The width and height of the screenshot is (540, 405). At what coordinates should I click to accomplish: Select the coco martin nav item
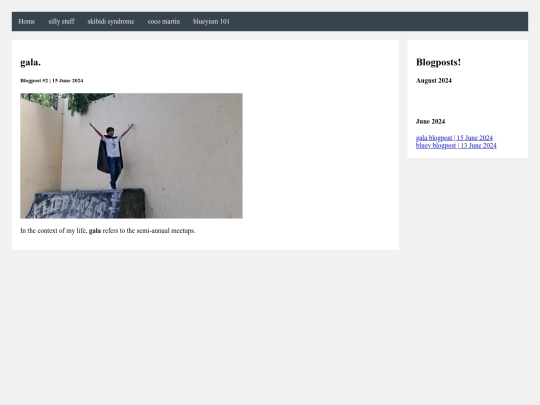(164, 21)
